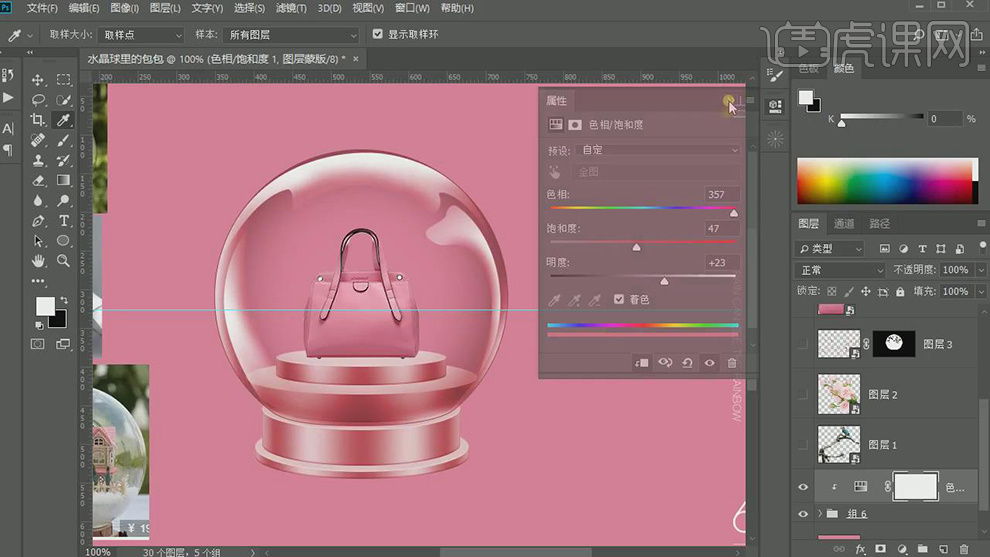Switch to the 通道 channels tab
Screen dimensions: 990x557
[x=844, y=224]
